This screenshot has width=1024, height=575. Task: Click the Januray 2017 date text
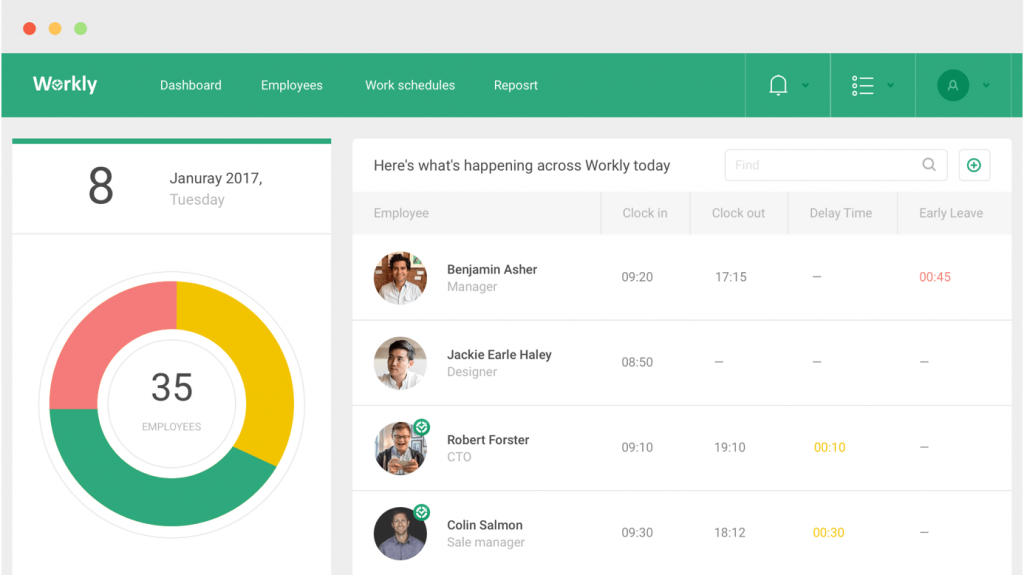click(216, 178)
